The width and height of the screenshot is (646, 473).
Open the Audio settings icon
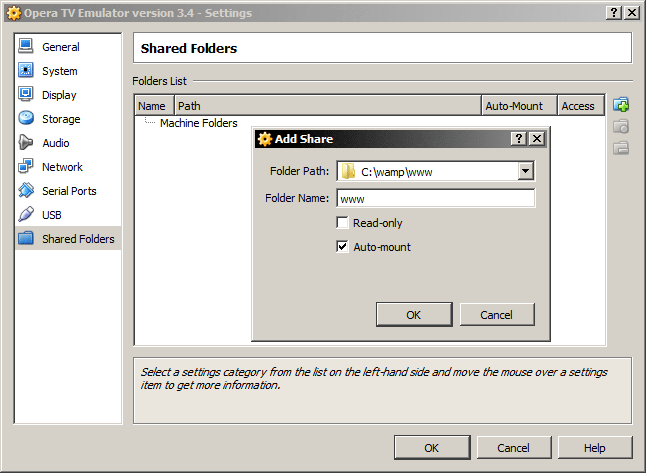(26, 143)
